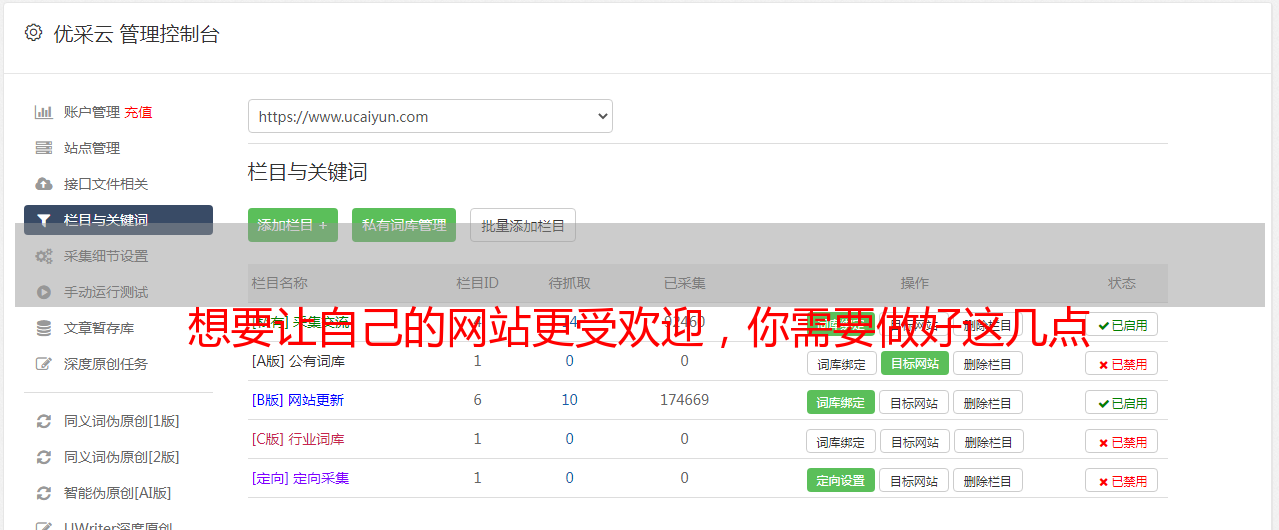Click the 栏目与关键词 page heading
The image size is (1279, 530).
pyautogui.click(x=308, y=172)
